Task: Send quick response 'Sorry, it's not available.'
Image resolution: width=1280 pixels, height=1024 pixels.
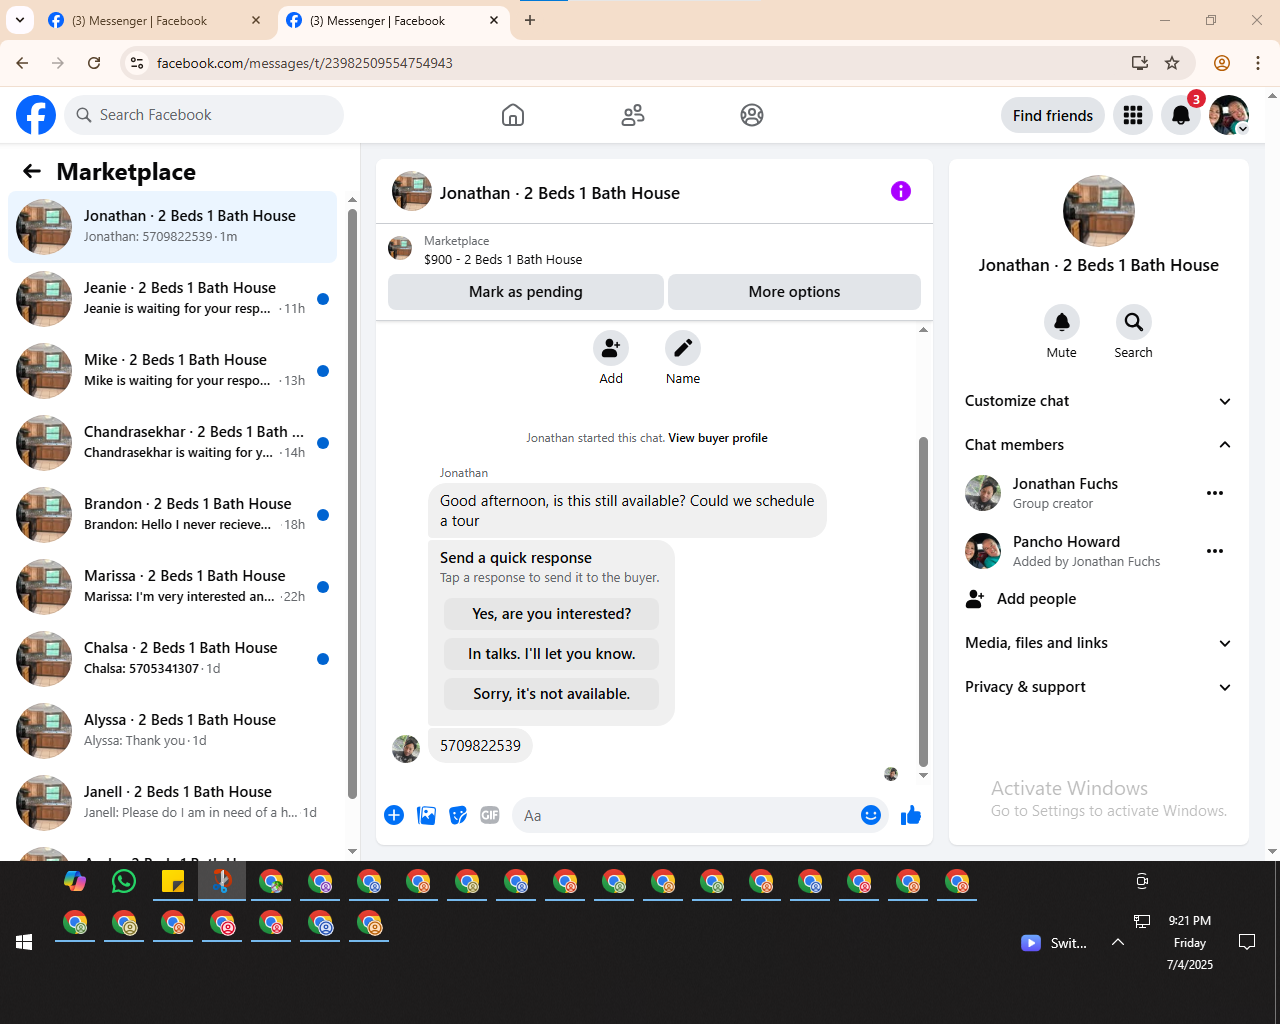Action: (x=552, y=694)
